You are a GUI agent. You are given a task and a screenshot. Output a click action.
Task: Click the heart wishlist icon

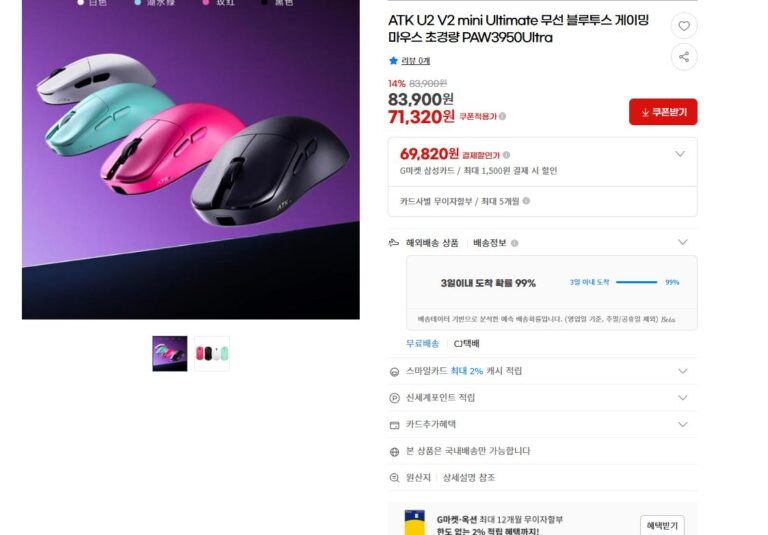click(x=684, y=26)
